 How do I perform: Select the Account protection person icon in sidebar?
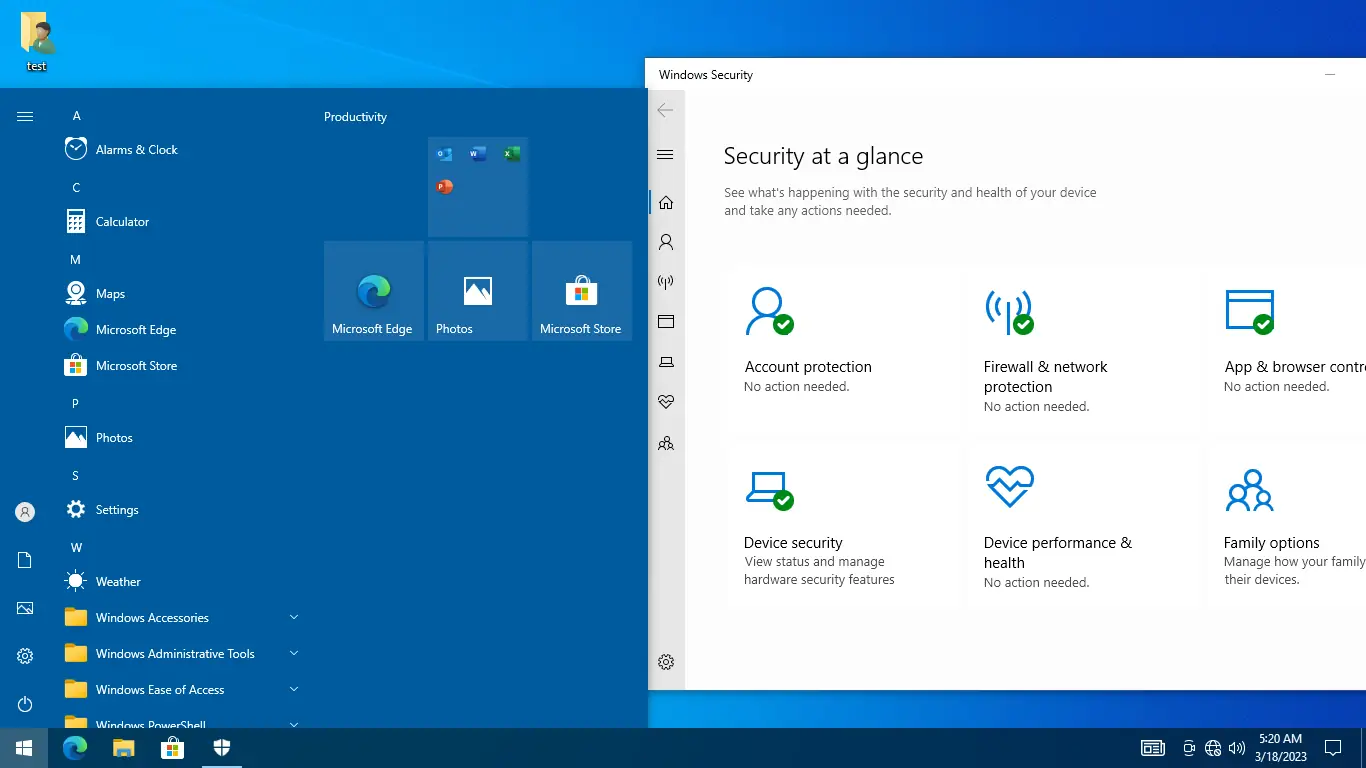click(x=666, y=242)
